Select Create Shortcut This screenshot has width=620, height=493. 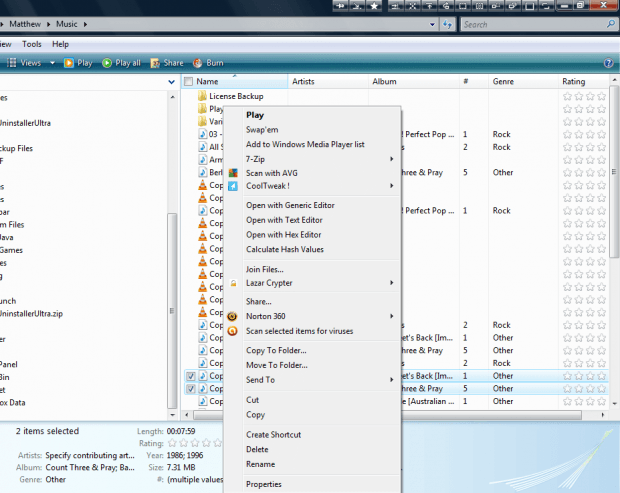(273, 434)
